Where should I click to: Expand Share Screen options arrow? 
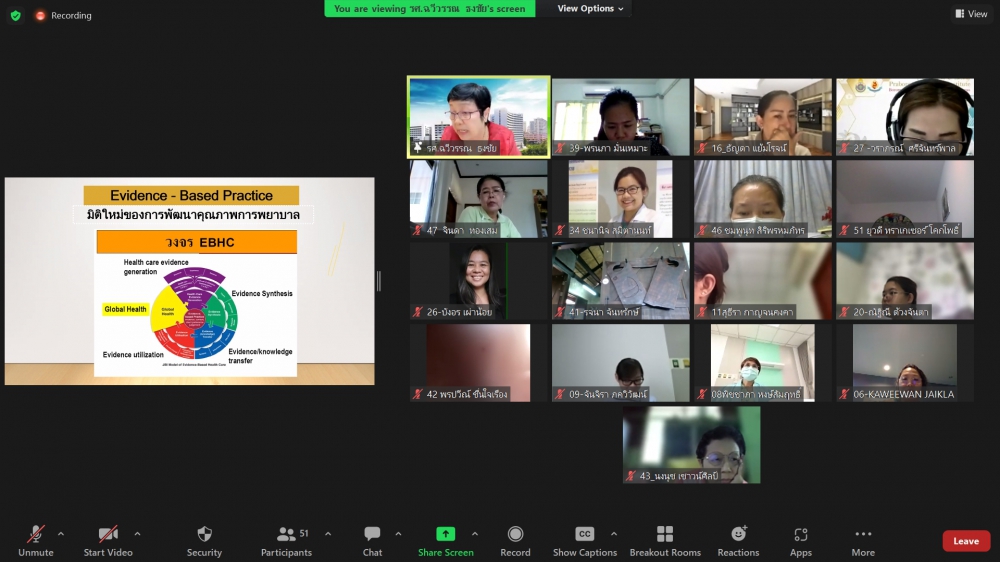[x=475, y=534]
